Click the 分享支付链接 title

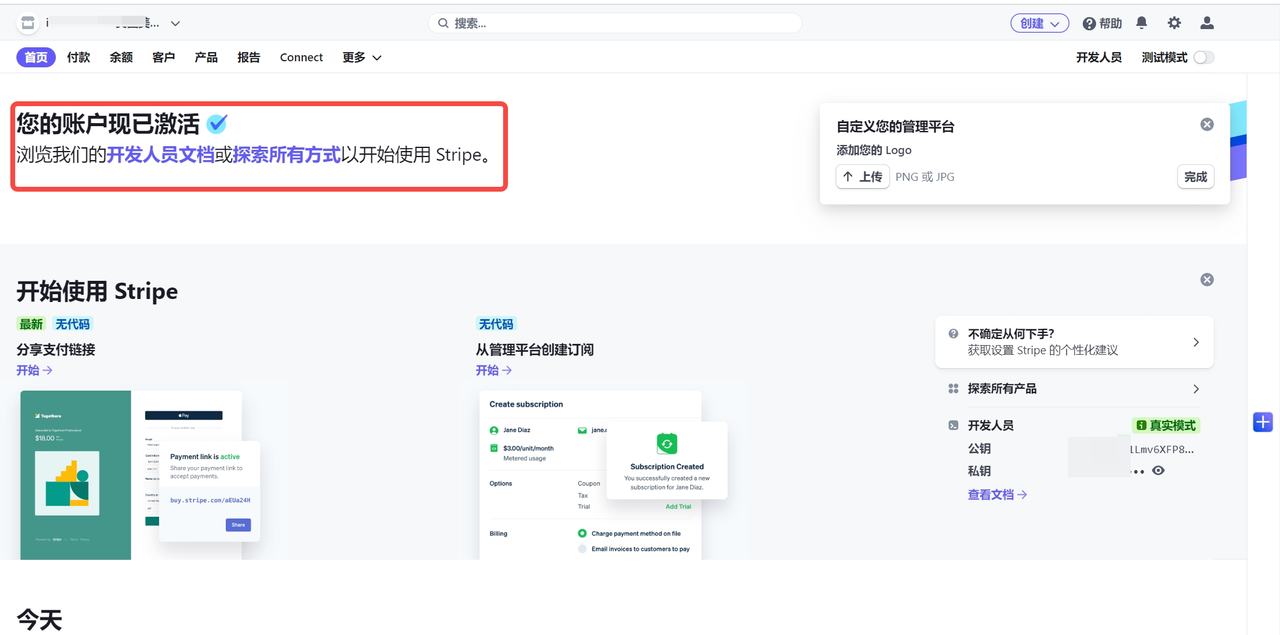56,350
